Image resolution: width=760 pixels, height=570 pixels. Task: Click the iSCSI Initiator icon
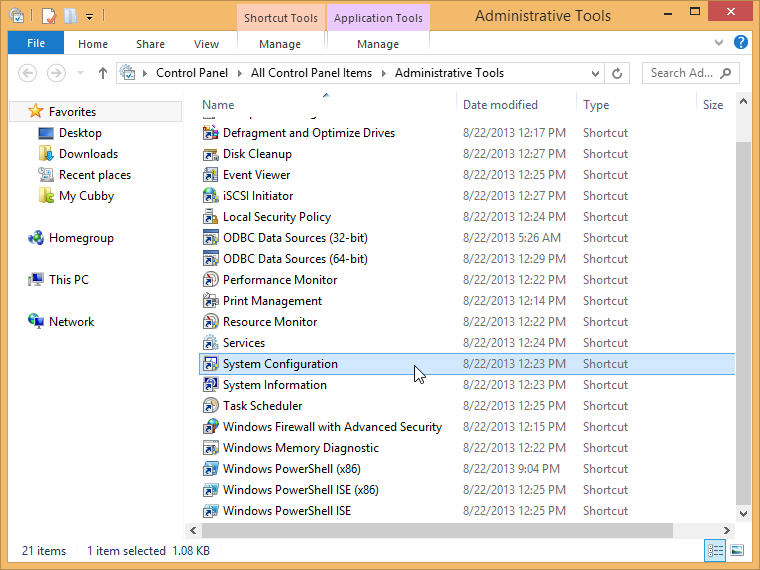click(210, 196)
